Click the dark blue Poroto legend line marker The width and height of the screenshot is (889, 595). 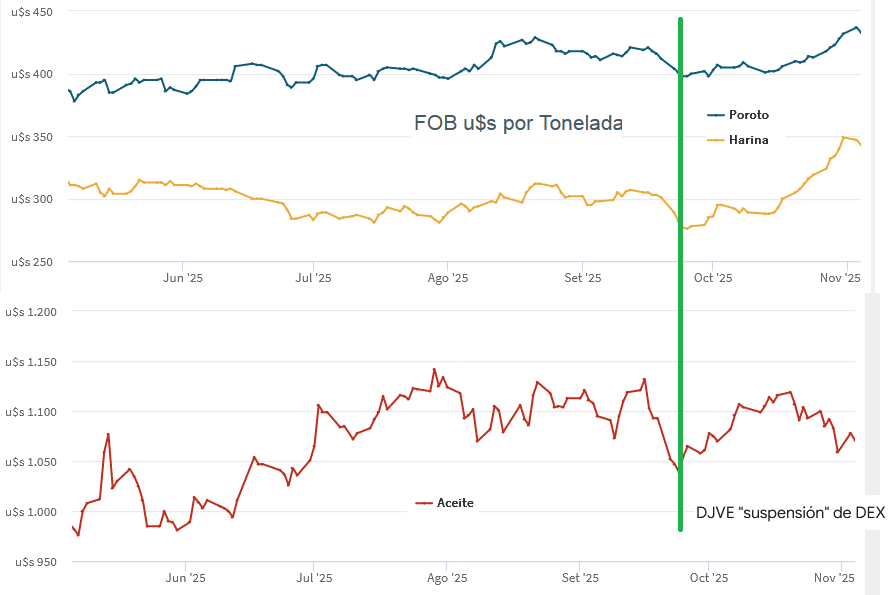716,115
